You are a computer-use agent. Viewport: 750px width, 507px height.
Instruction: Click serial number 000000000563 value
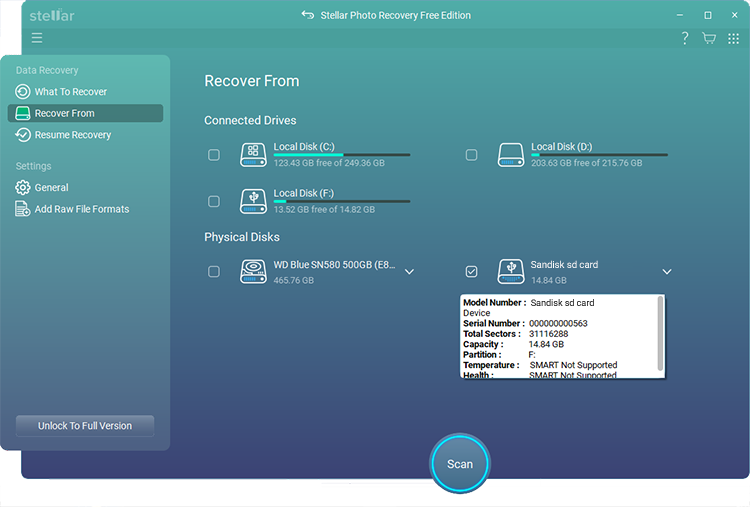click(x=558, y=323)
